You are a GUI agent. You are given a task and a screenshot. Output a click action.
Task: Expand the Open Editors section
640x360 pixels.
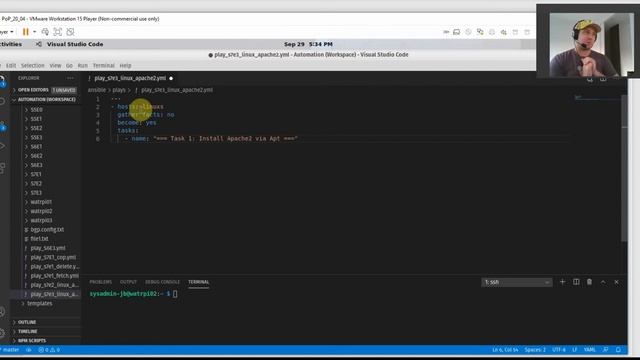click(33, 90)
